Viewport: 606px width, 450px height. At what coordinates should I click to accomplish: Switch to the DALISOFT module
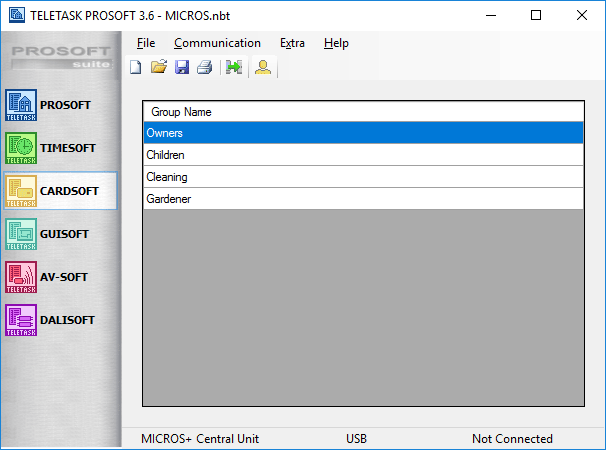tap(60, 320)
